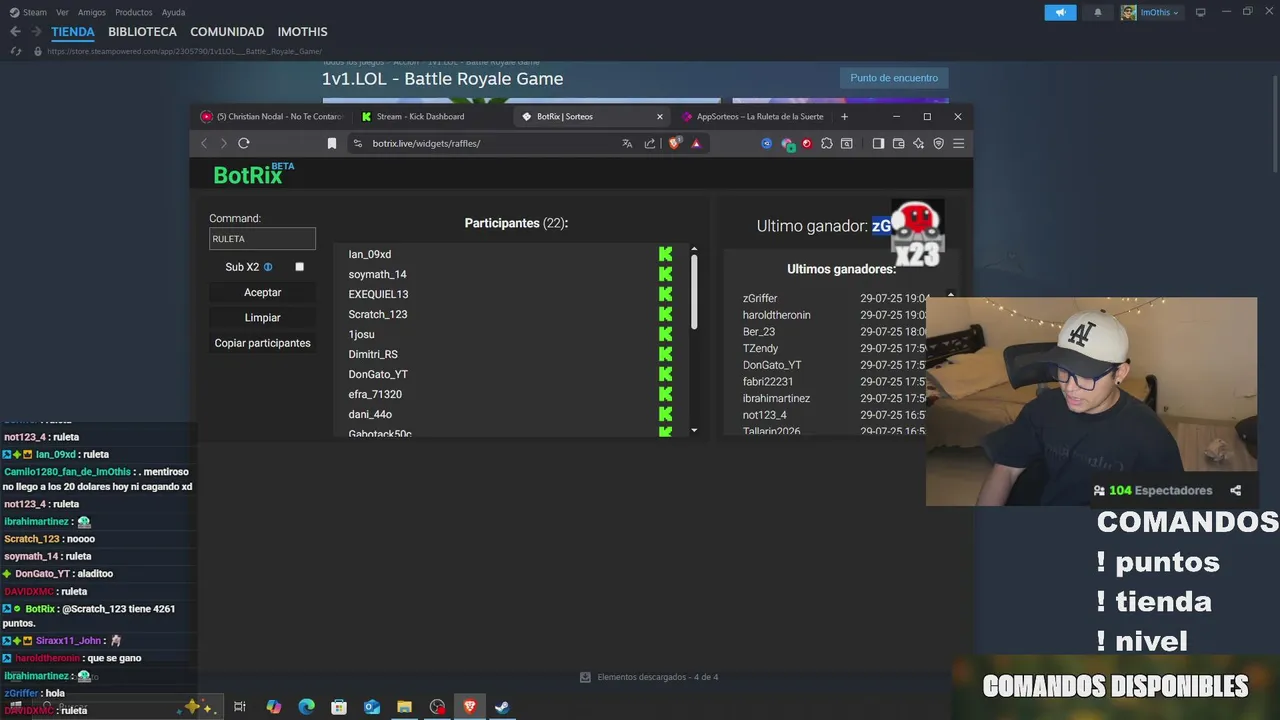Image resolution: width=1280 pixels, height=720 pixels.
Task: Click the Brave VPN shield icon
Action: click(938, 143)
